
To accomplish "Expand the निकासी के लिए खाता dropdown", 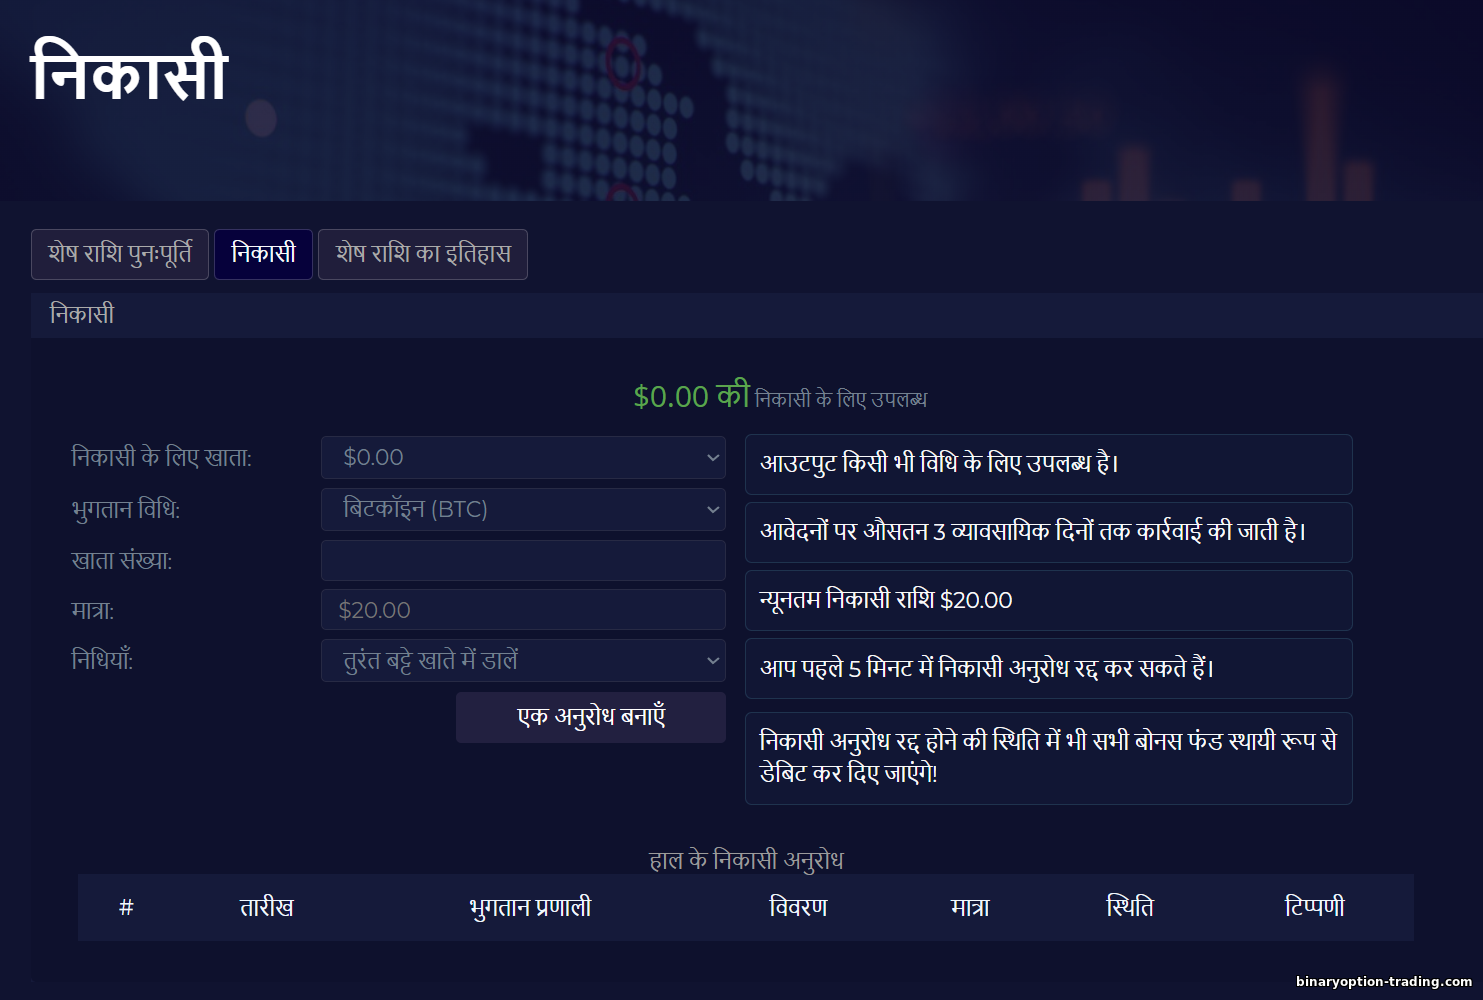I will (x=523, y=458).
